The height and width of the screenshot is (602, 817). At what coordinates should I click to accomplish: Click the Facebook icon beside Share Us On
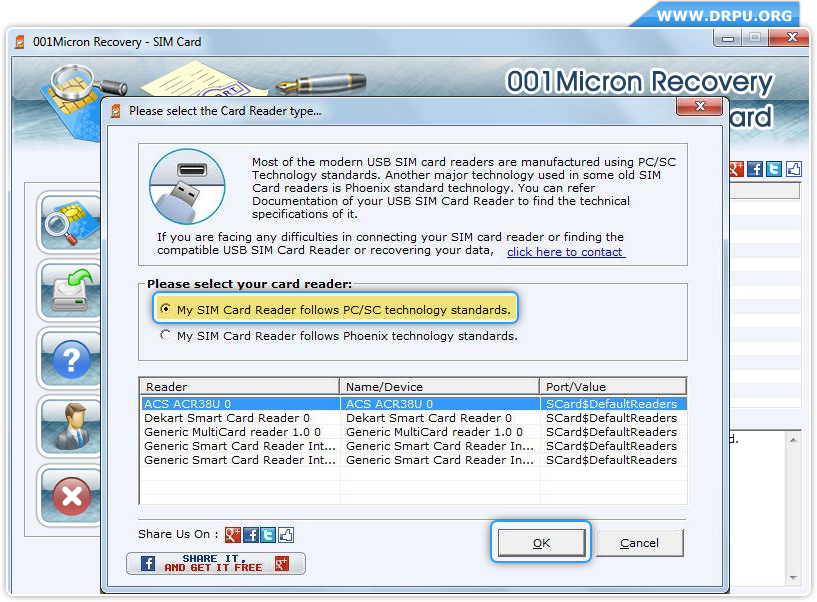251,535
